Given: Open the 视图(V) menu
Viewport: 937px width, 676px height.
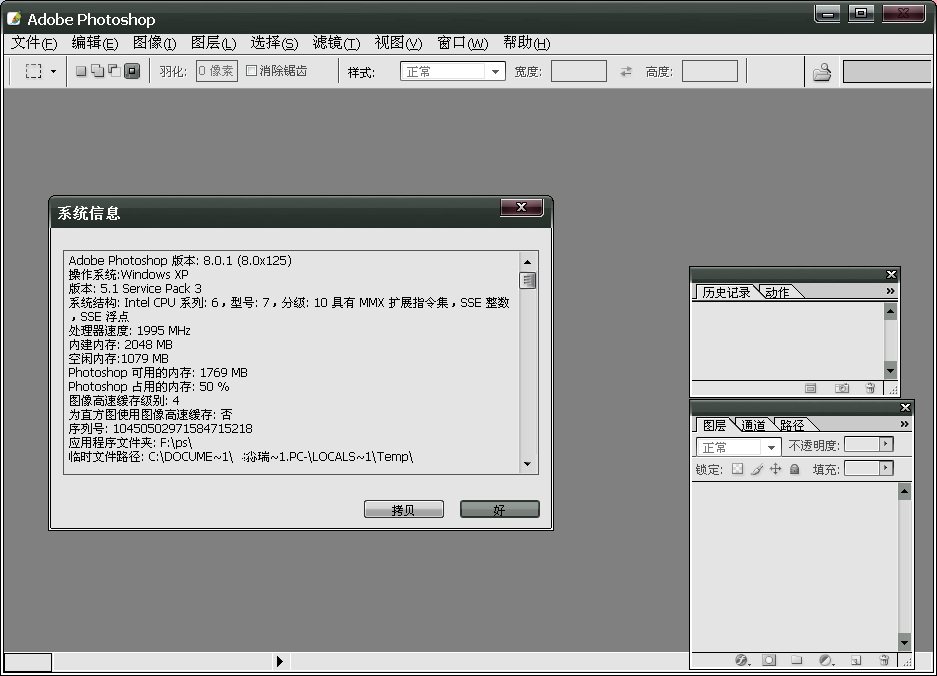Looking at the screenshot, I should tap(398, 43).
